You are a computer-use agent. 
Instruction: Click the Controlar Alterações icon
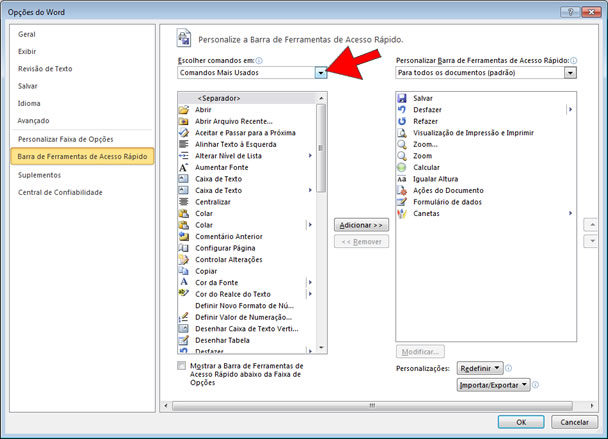coord(184,259)
